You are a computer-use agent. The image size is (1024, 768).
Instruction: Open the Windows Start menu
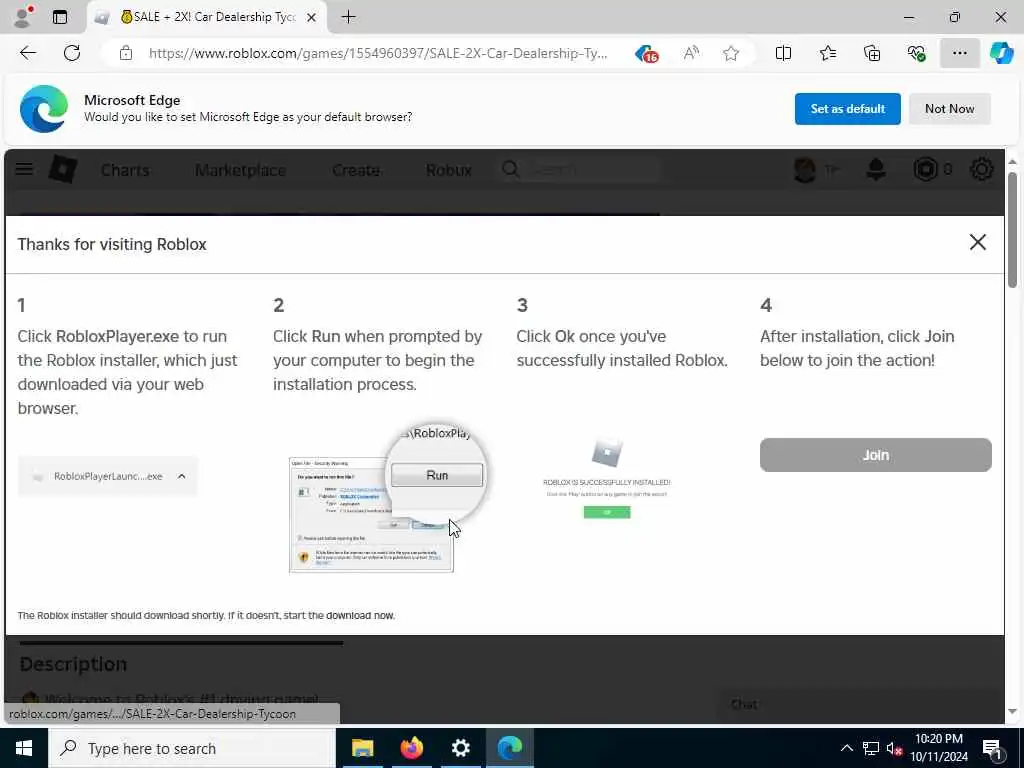click(x=24, y=748)
